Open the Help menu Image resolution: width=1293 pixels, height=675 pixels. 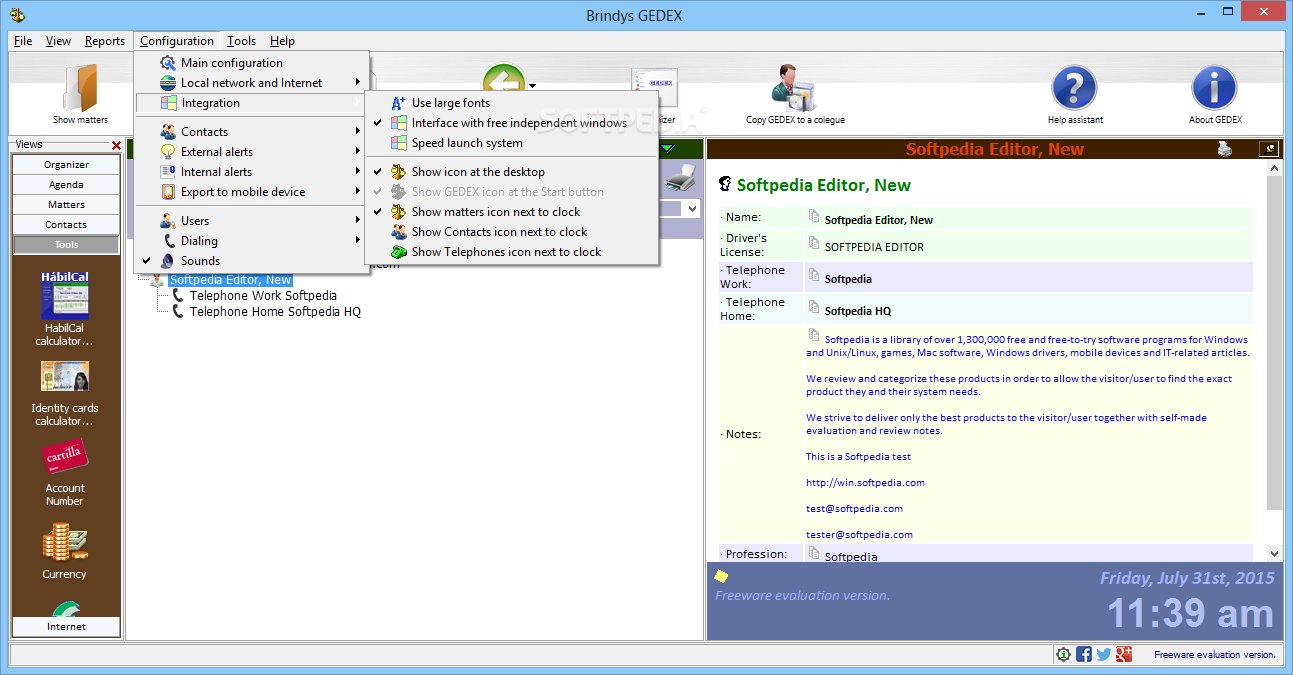pos(283,41)
